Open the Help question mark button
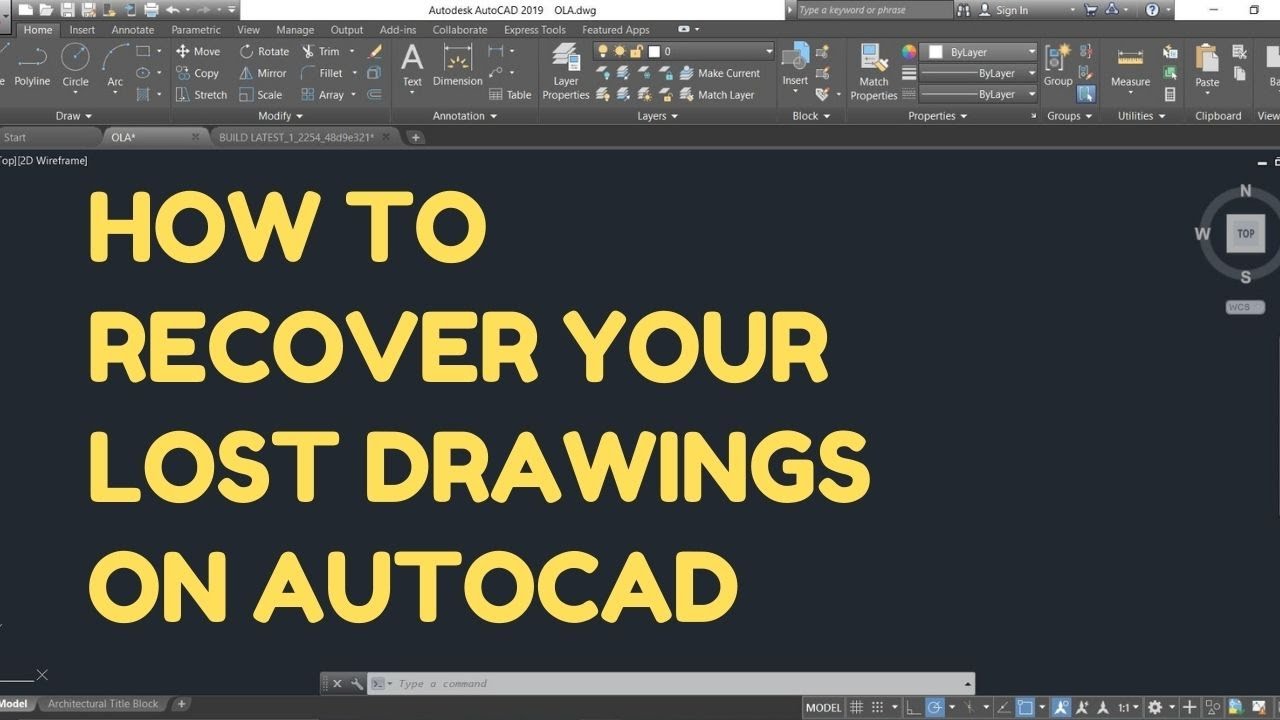Viewport: 1280px width, 720px height. coord(1152,10)
